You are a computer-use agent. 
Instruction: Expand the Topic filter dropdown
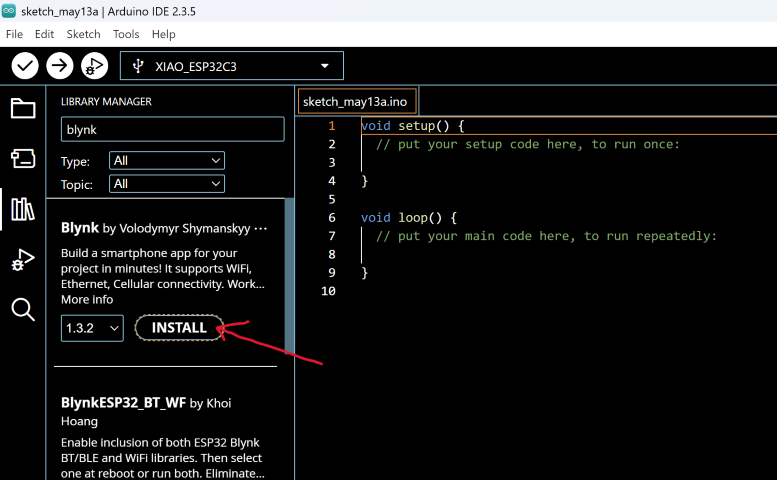[167, 184]
